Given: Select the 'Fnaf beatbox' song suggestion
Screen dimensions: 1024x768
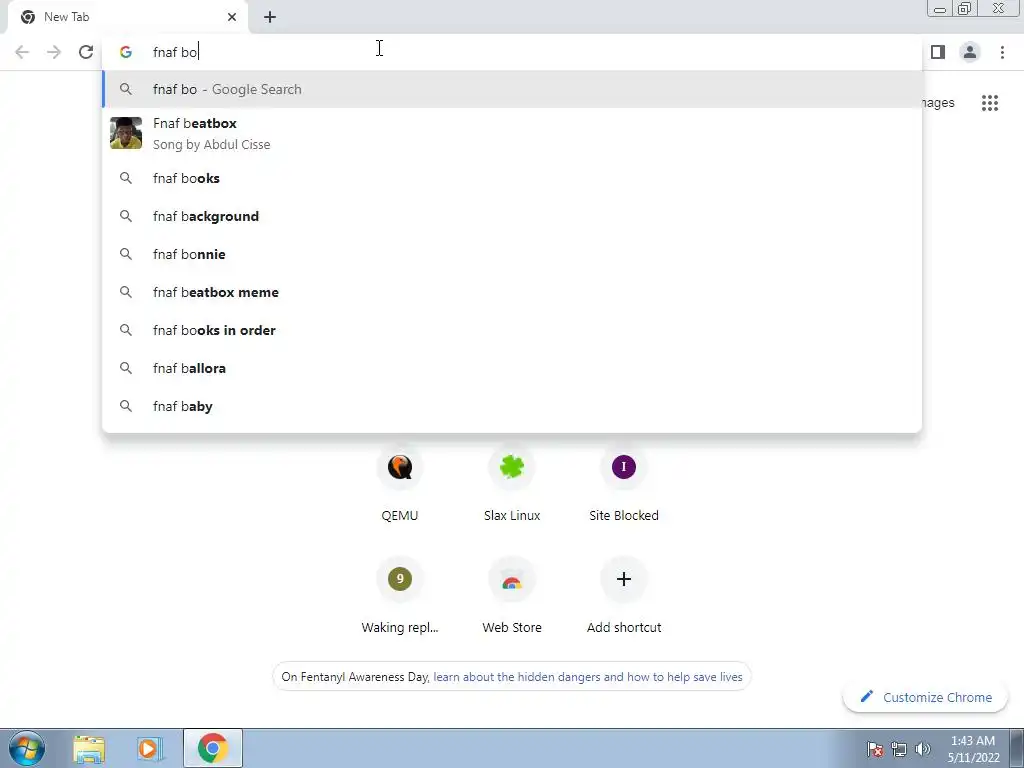Looking at the screenshot, I should 513,133.
